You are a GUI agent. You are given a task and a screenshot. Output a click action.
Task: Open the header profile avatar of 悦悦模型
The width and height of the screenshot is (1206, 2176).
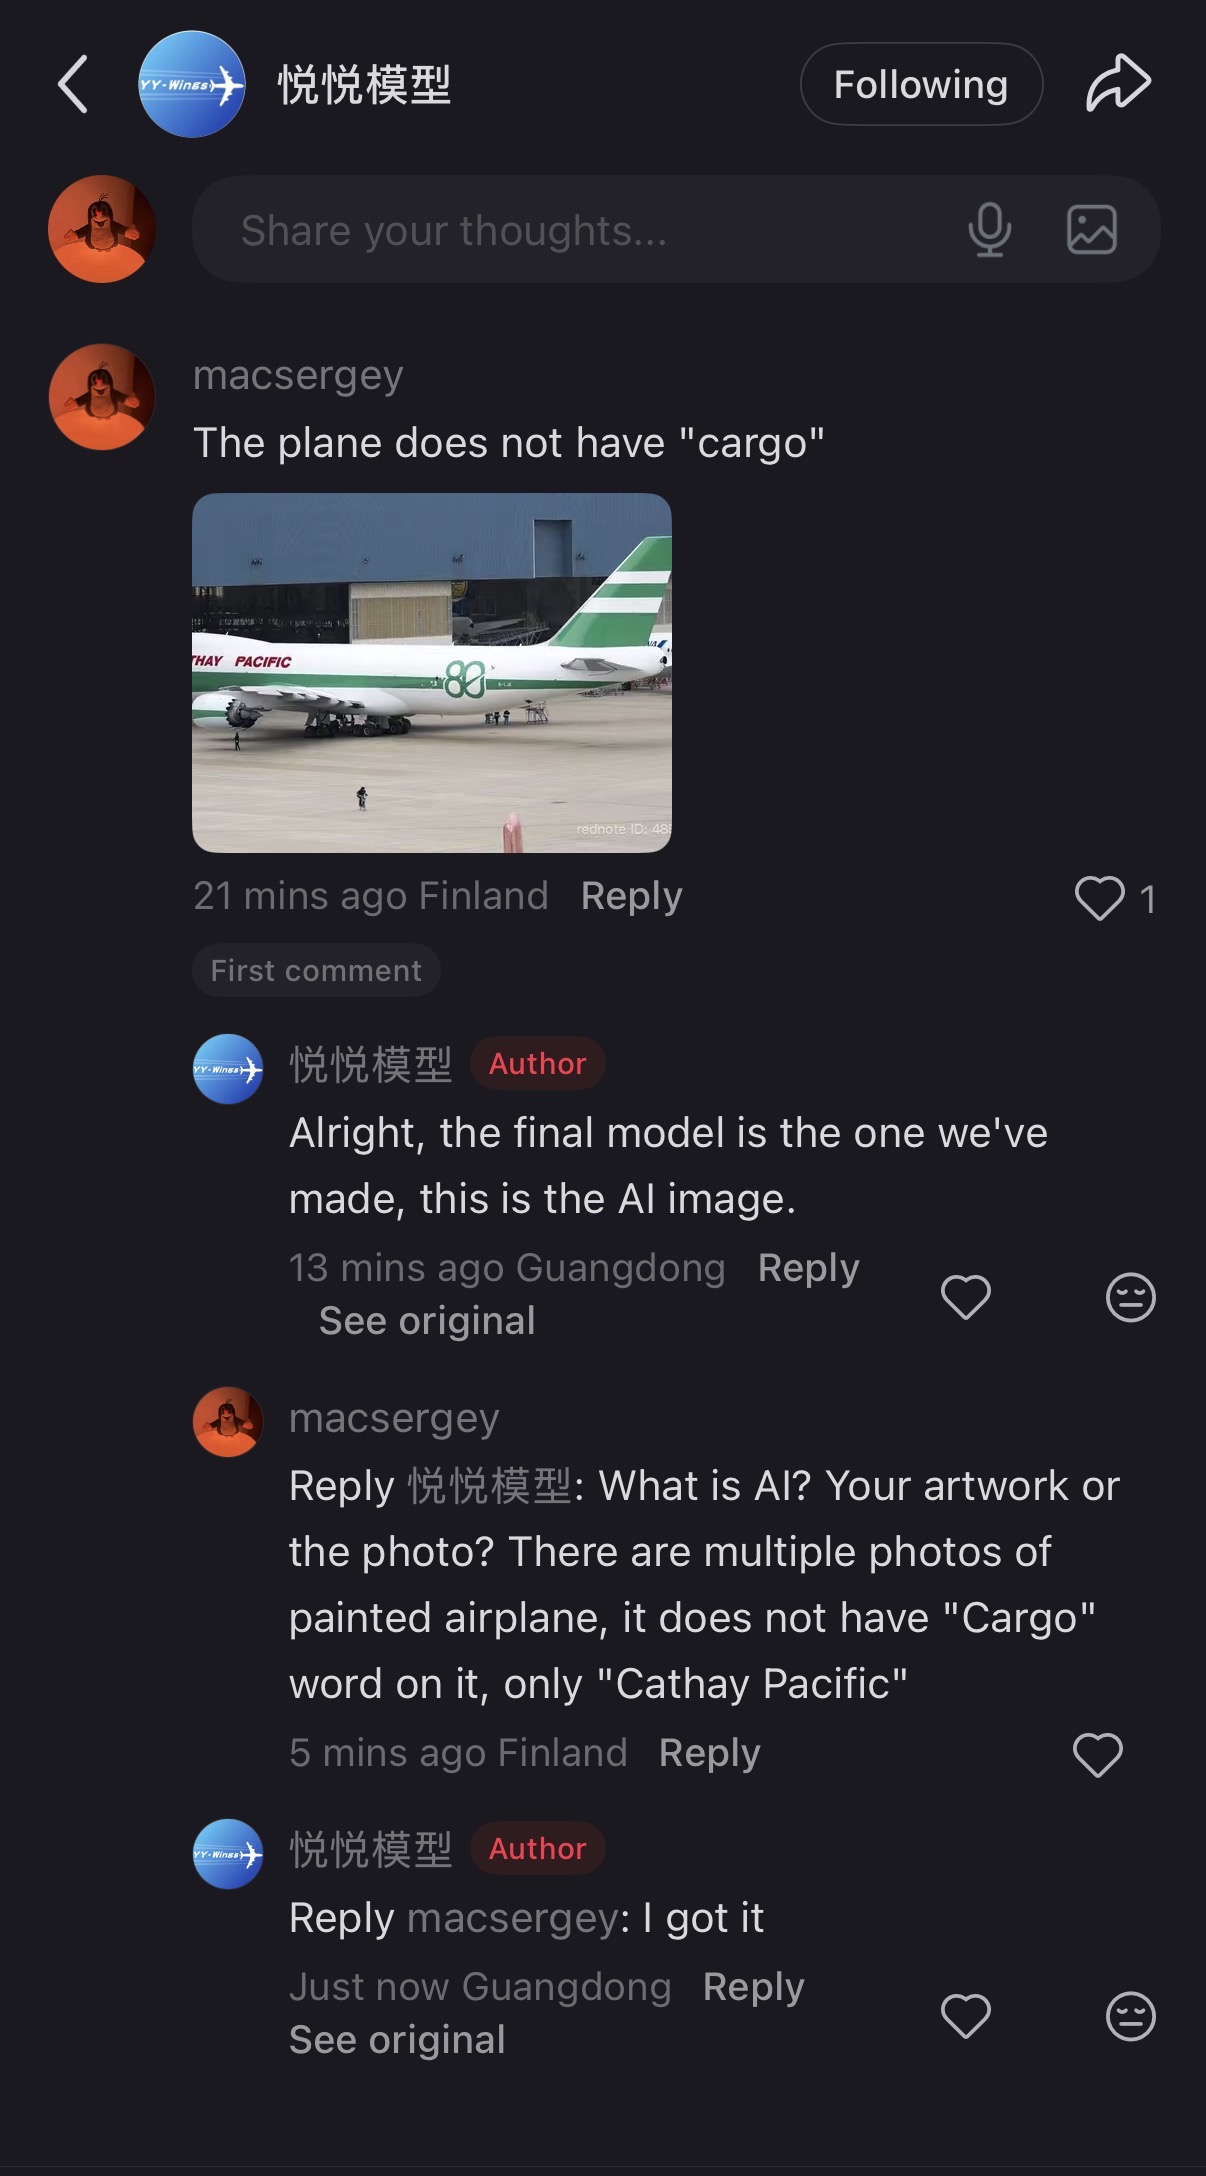(191, 84)
